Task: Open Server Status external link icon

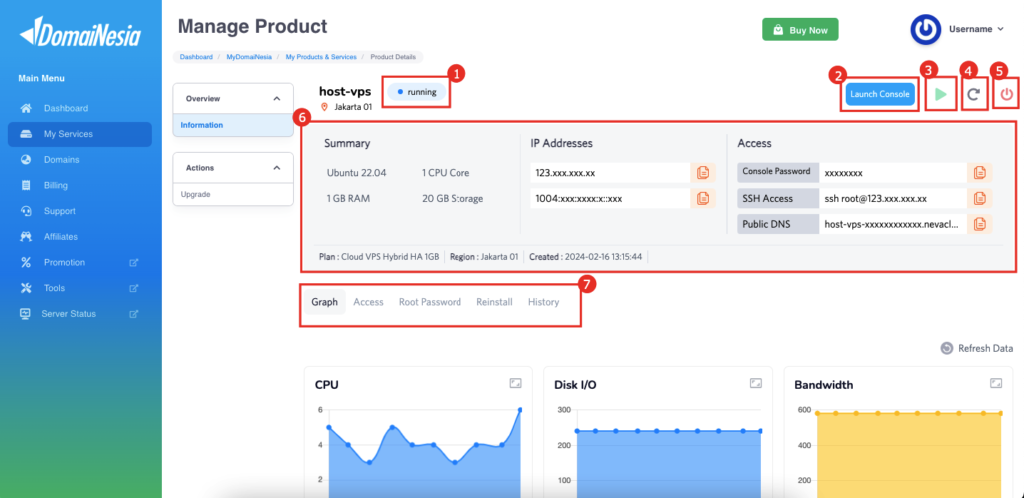Action: pos(134,314)
